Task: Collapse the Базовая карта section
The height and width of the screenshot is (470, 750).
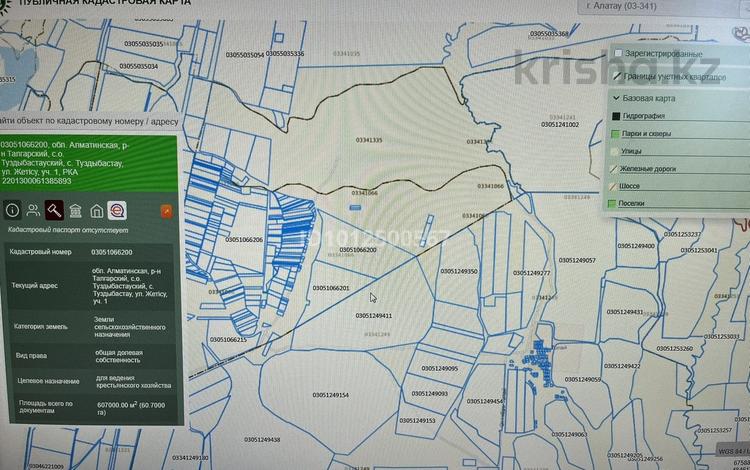Action: 616,98
